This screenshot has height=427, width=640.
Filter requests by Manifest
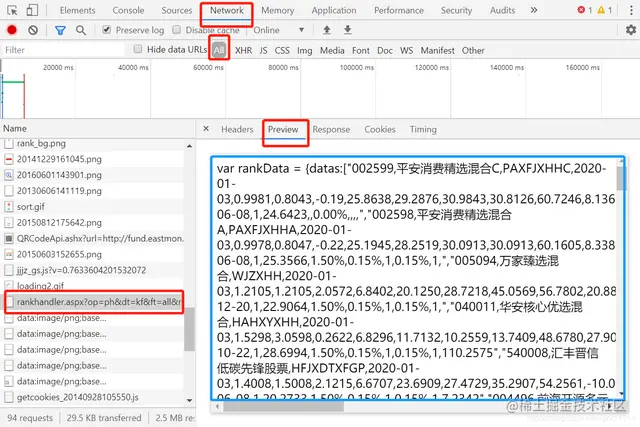pos(438,50)
